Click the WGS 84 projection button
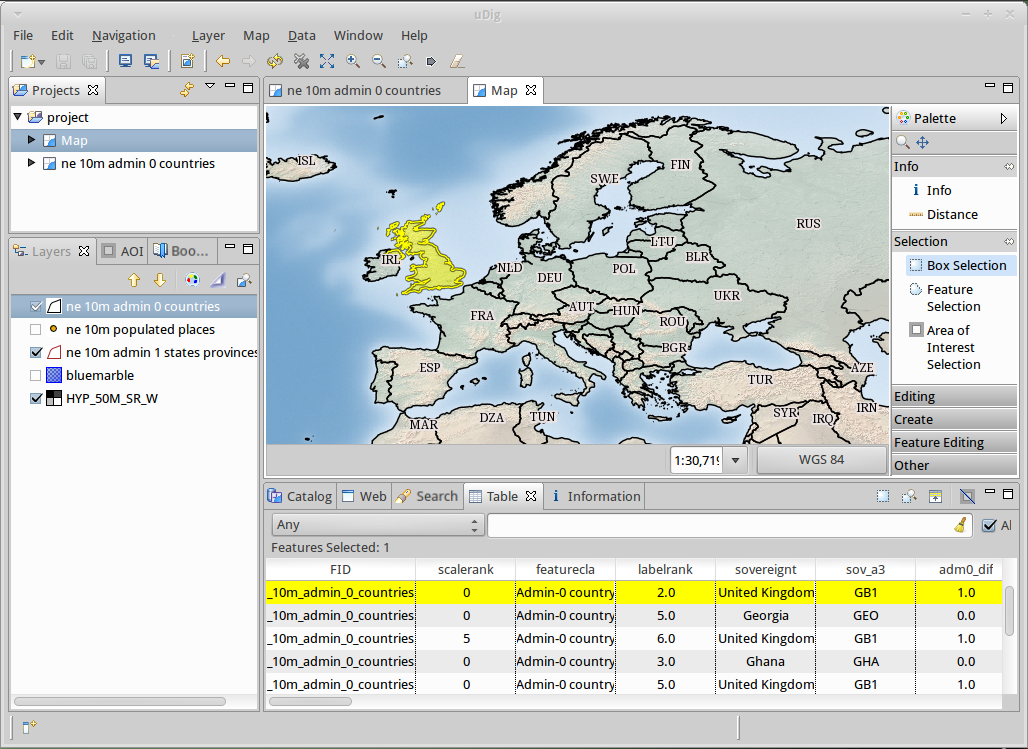 821,460
